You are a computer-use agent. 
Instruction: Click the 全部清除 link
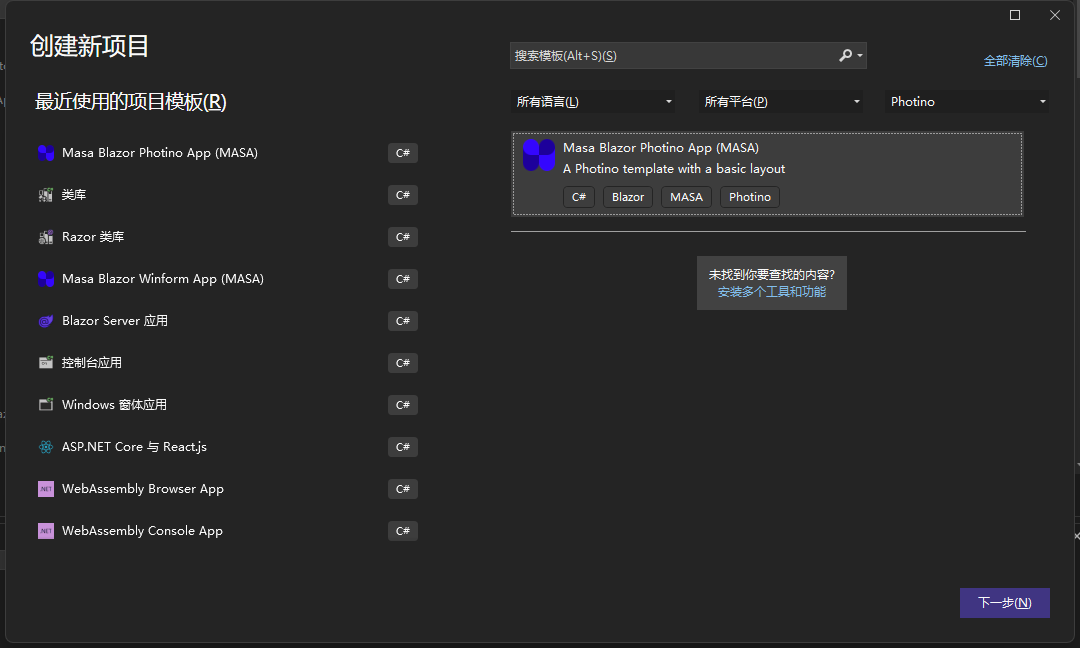tap(1016, 61)
